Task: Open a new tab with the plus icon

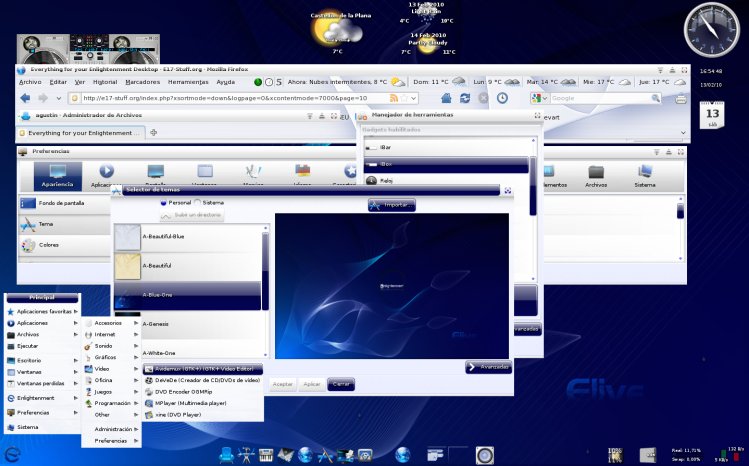Action: coord(153,132)
